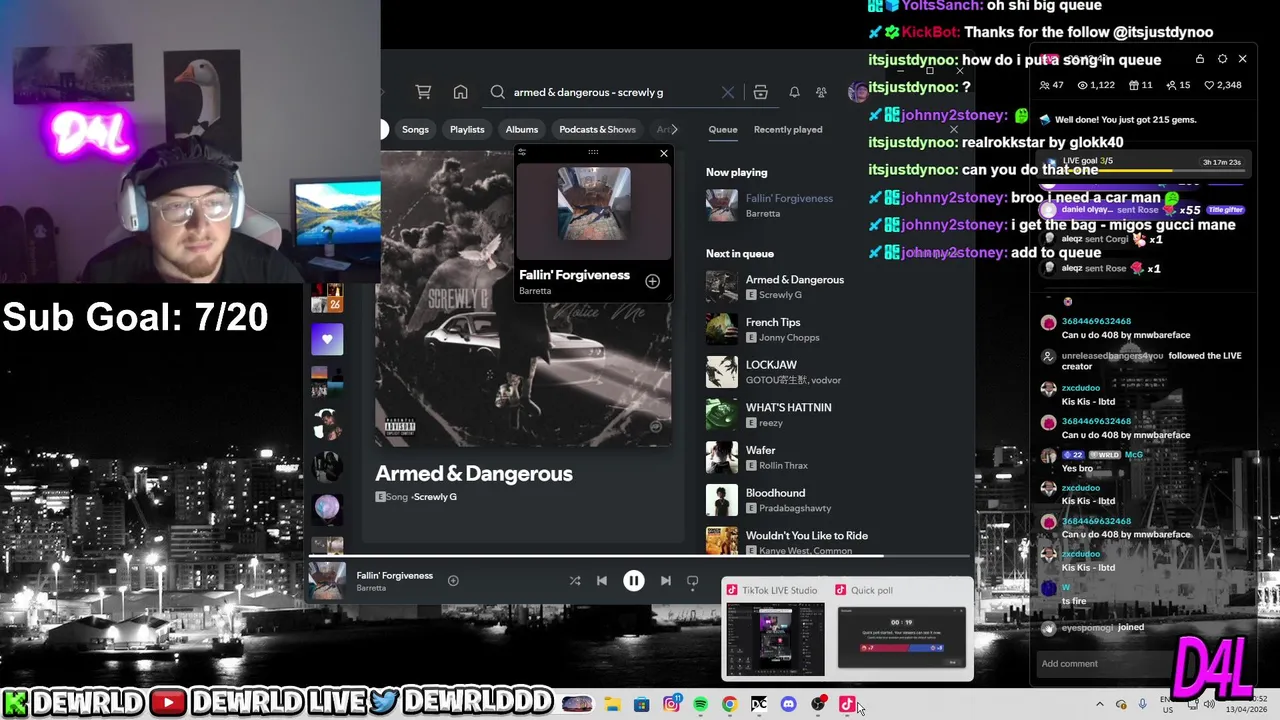This screenshot has height=720, width=1280.
Task: Open Barretta artist link in player bar
Action: (x=371, y=588)
